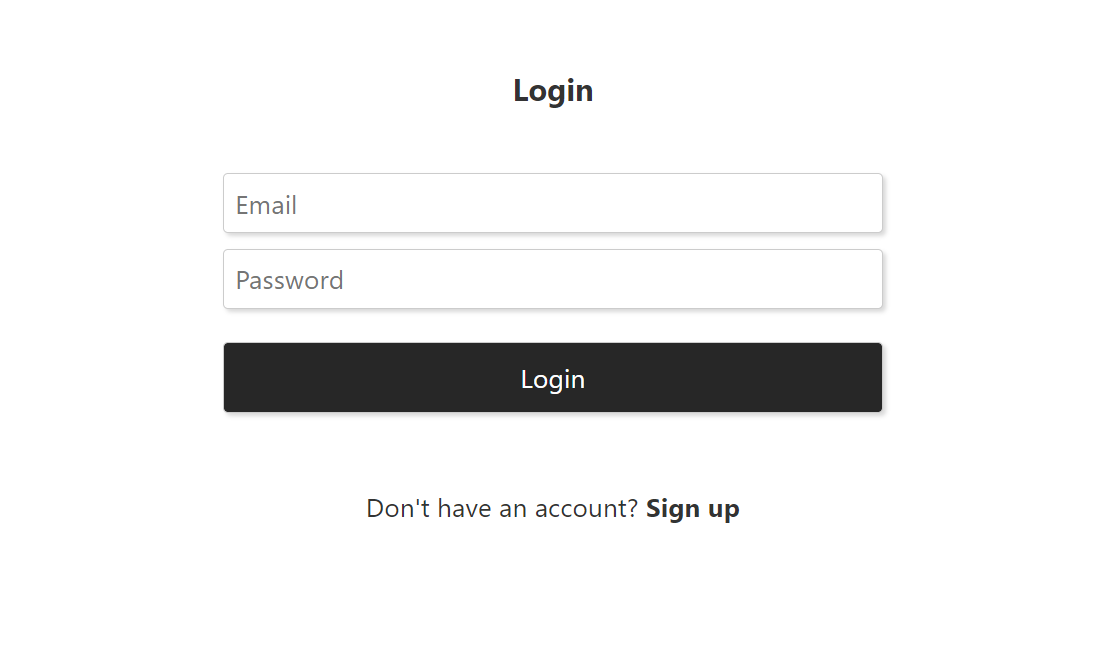Viewport: 1096px width, 654px height.
Task: Select the second form field labeled Password
Action: [553, 279]
